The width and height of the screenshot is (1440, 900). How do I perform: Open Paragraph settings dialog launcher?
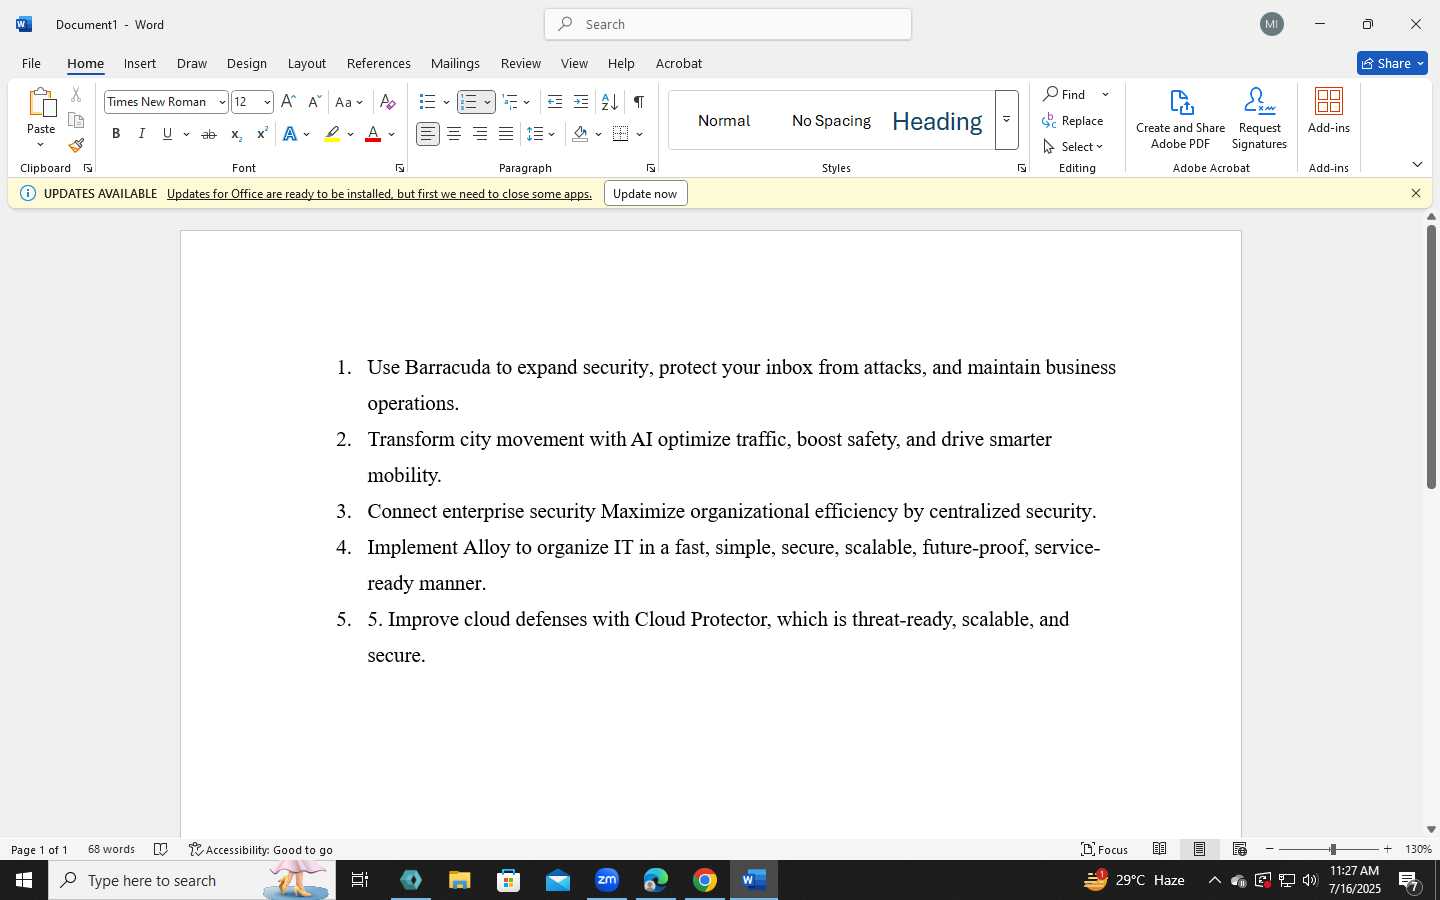(651, 168)
